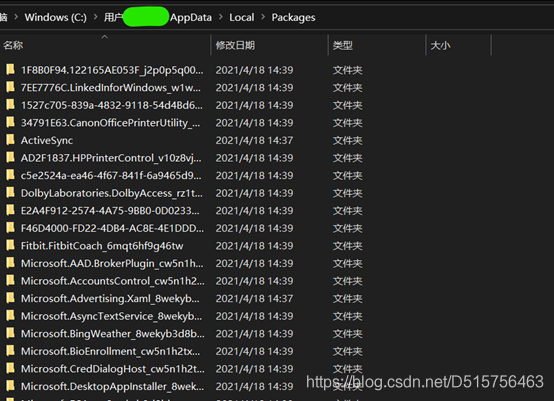Select the Microsoft.BingWeather_8wekyb3d8b... folder name
Viewport: 554px width, 401px height.
113,334
